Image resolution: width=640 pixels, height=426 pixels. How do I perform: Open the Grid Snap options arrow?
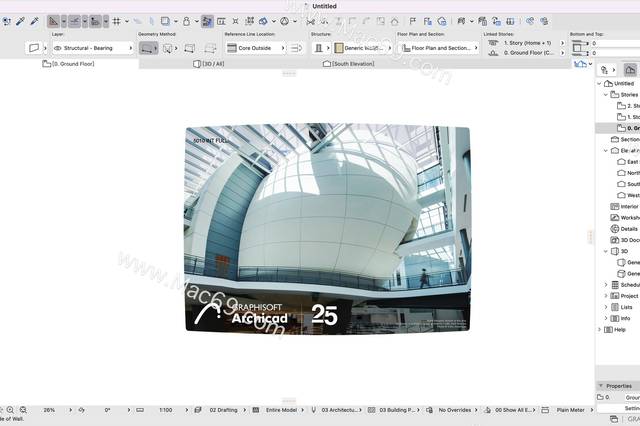point(127,21)
